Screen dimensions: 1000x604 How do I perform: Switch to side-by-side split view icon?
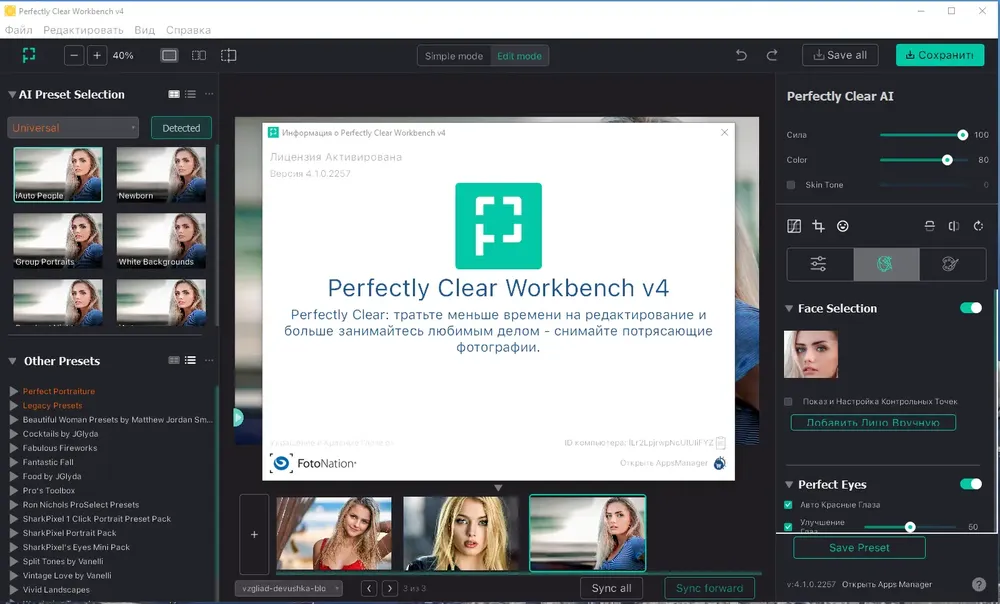(x=199, y=55)
